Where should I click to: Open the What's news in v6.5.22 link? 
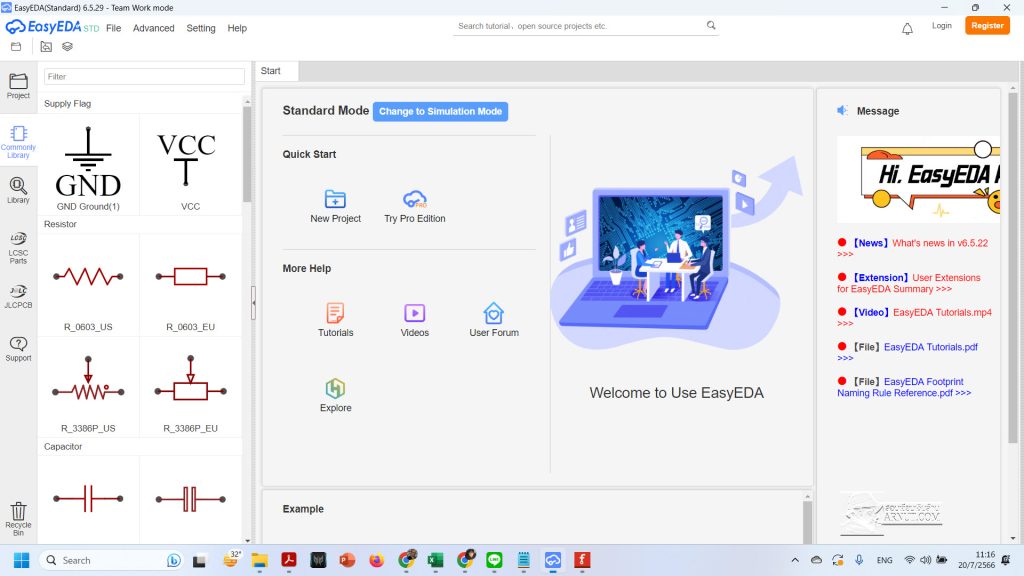pos(940,243)
